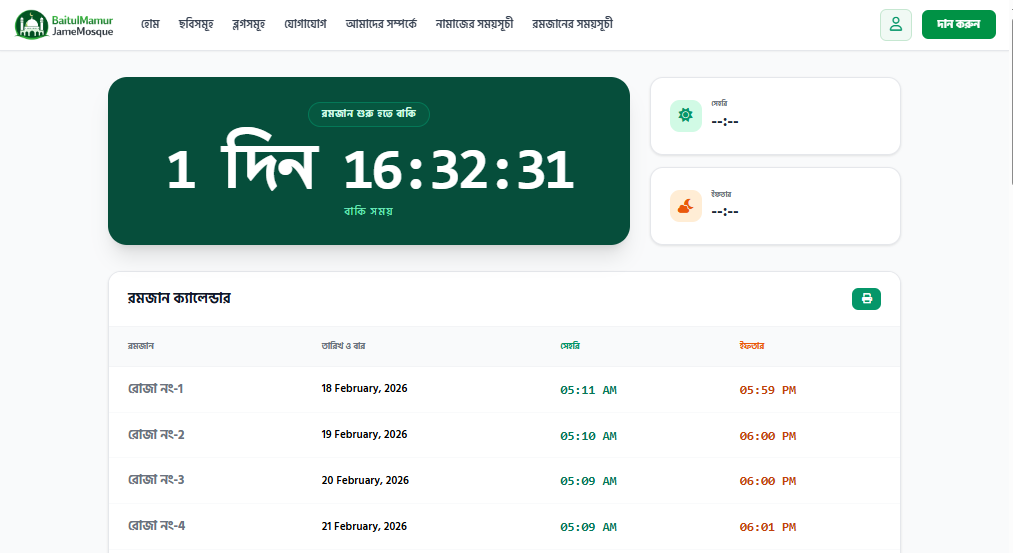Click the রমজান শুরু হতে বাকি badge
Screen dimensions: 1013x553
pos(368,114)
